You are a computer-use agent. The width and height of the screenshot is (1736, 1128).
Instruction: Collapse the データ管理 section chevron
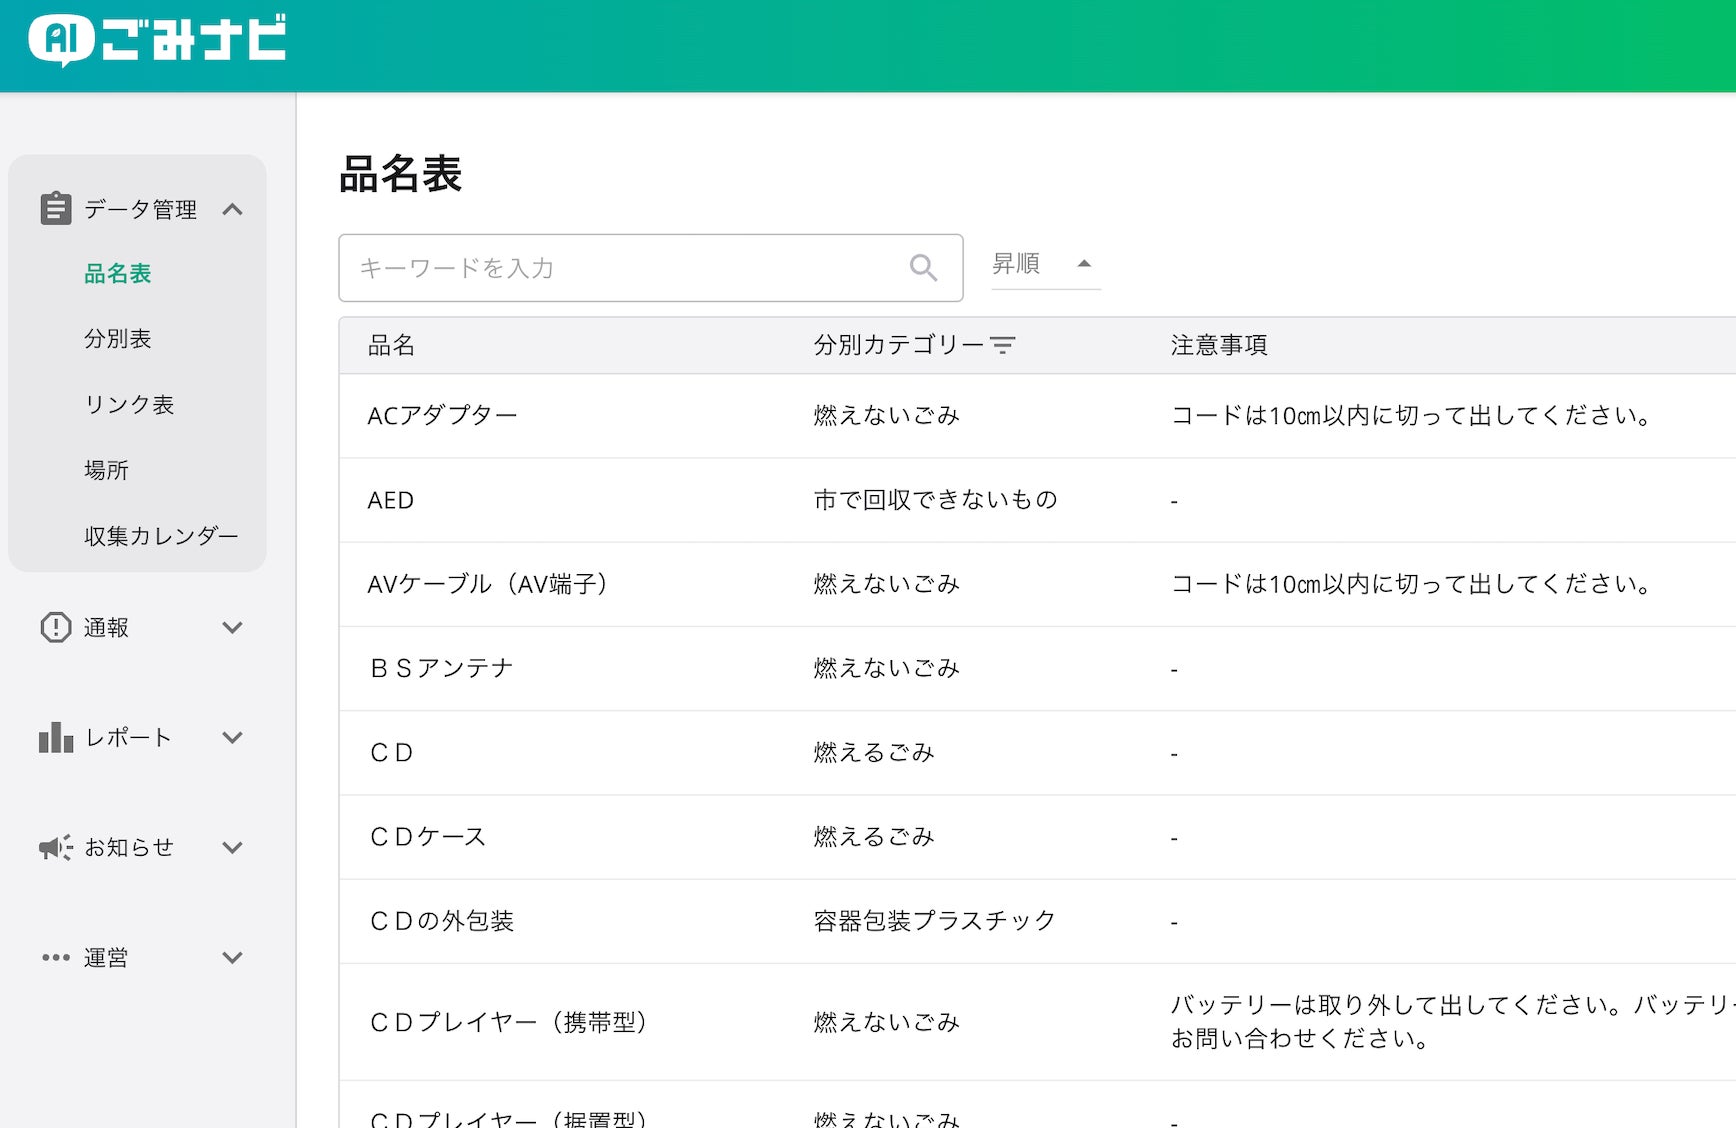point(233,209)
